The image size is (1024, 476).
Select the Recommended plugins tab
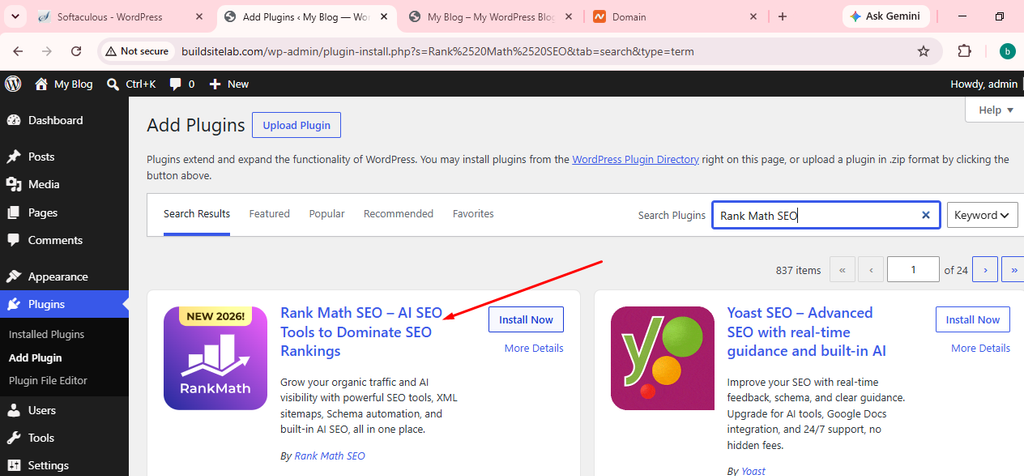point(398,214)
